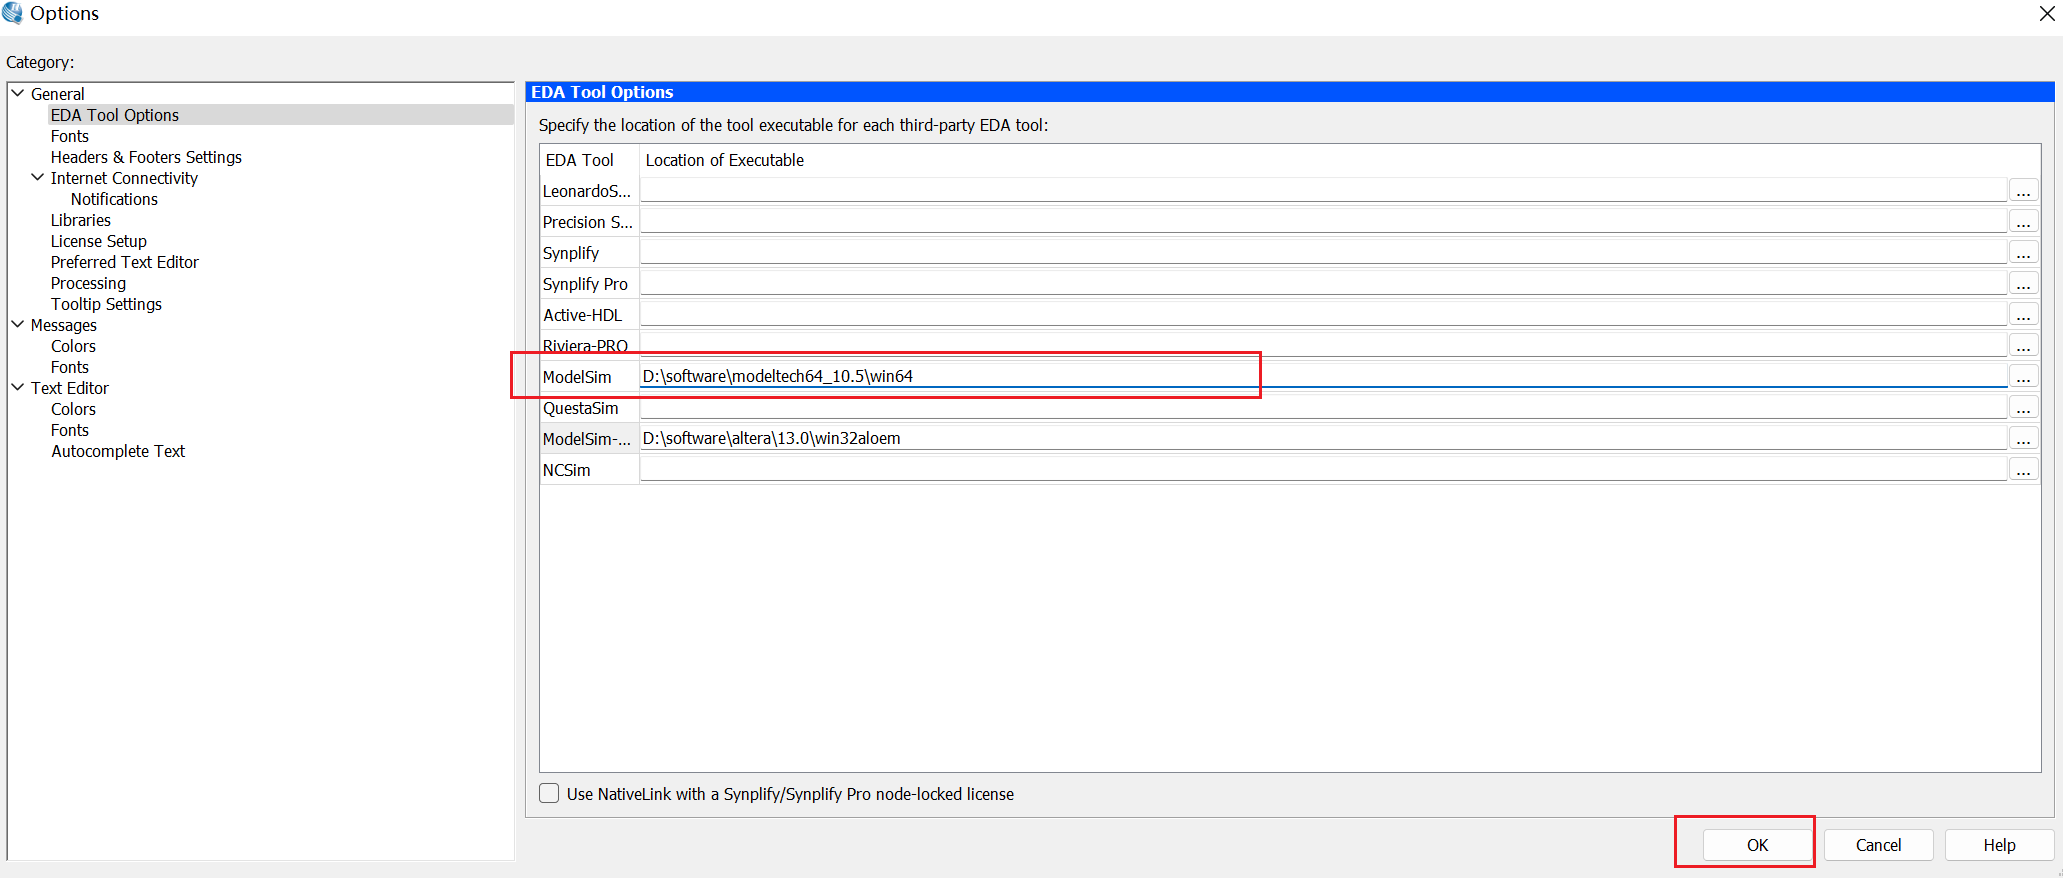2063x878 pixels.
Task: Edit the Riviera-PRO location field
Action: click(1323, 345)
